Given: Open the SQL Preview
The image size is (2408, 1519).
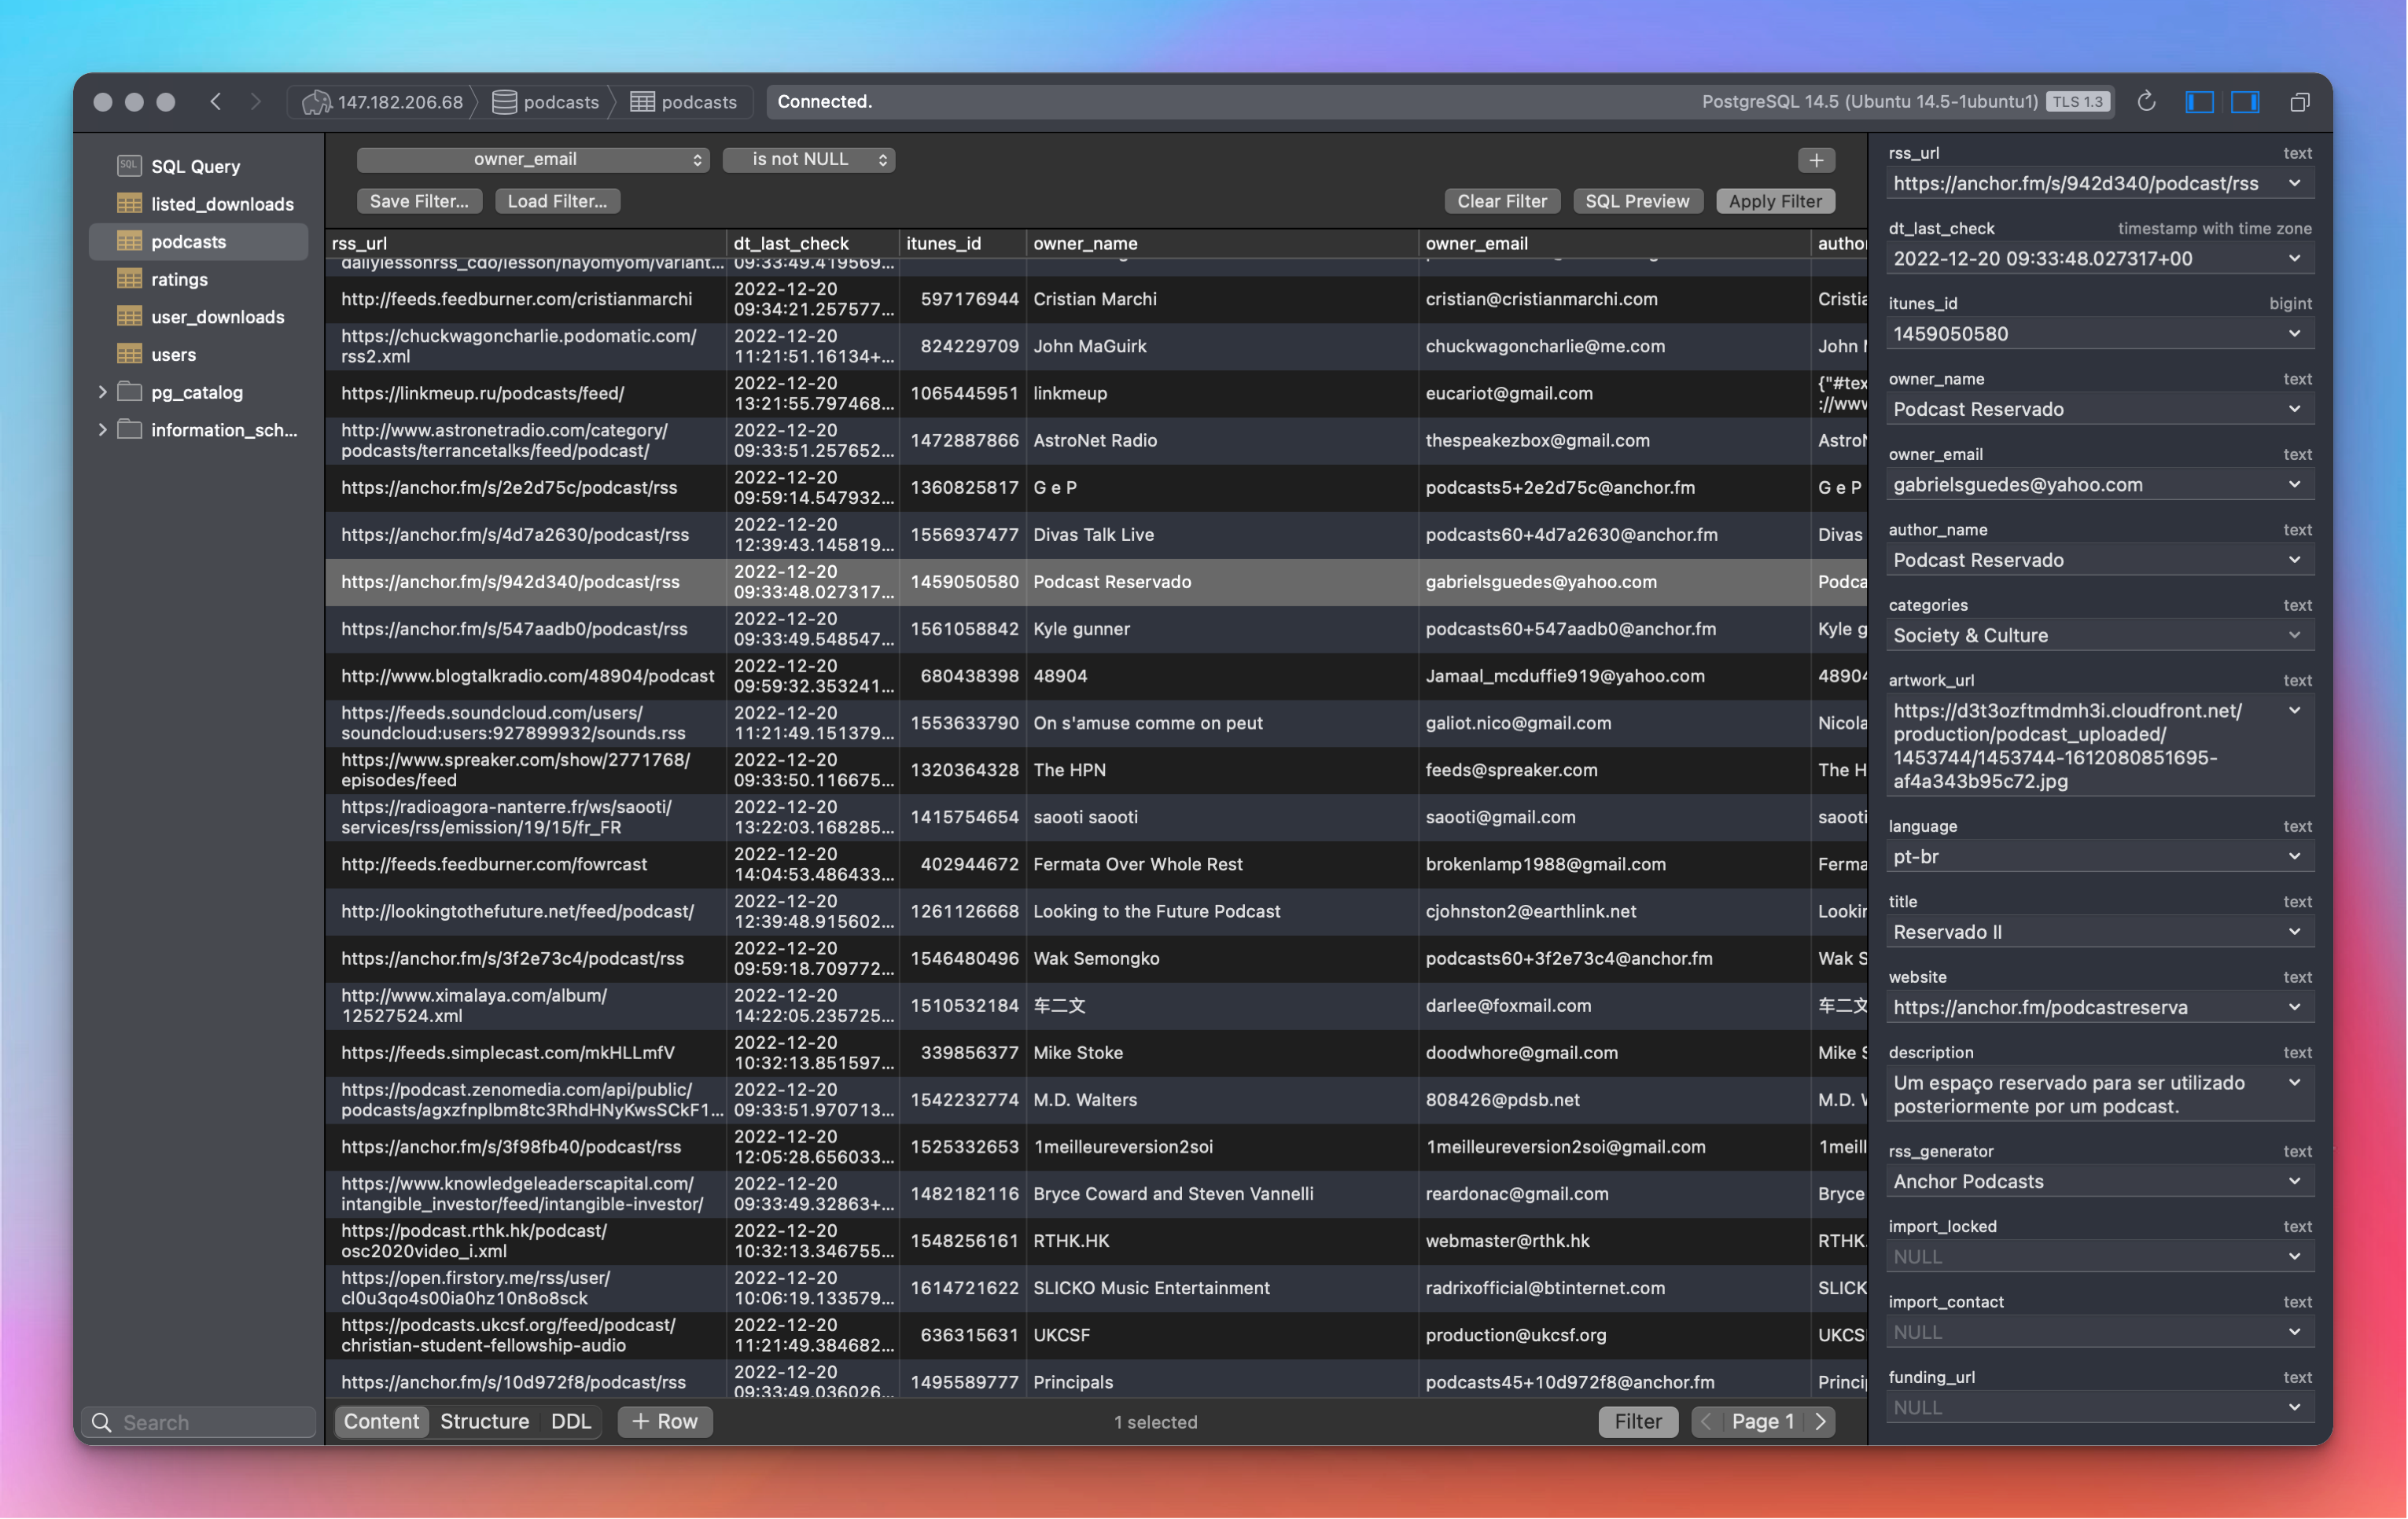Looking at the screenshot, I should (1637, 201).
